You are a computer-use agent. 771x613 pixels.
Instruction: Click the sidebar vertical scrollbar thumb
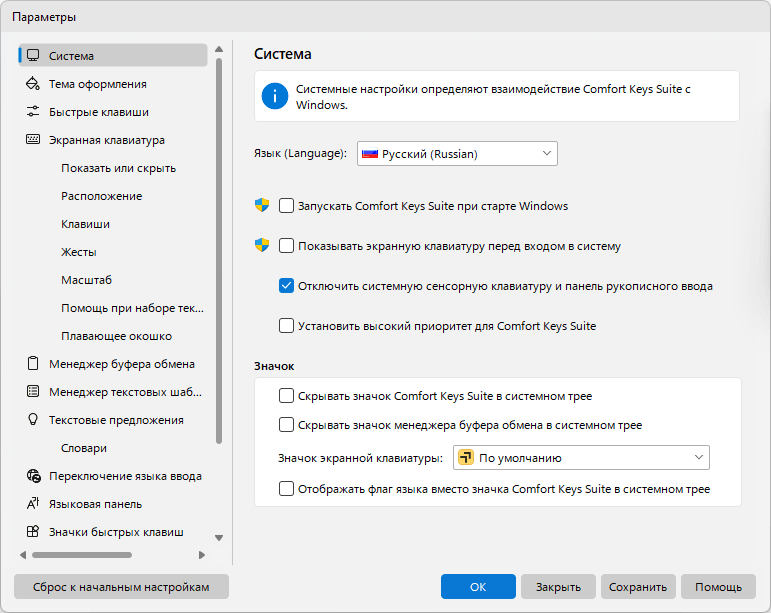[x=219, y=251]
